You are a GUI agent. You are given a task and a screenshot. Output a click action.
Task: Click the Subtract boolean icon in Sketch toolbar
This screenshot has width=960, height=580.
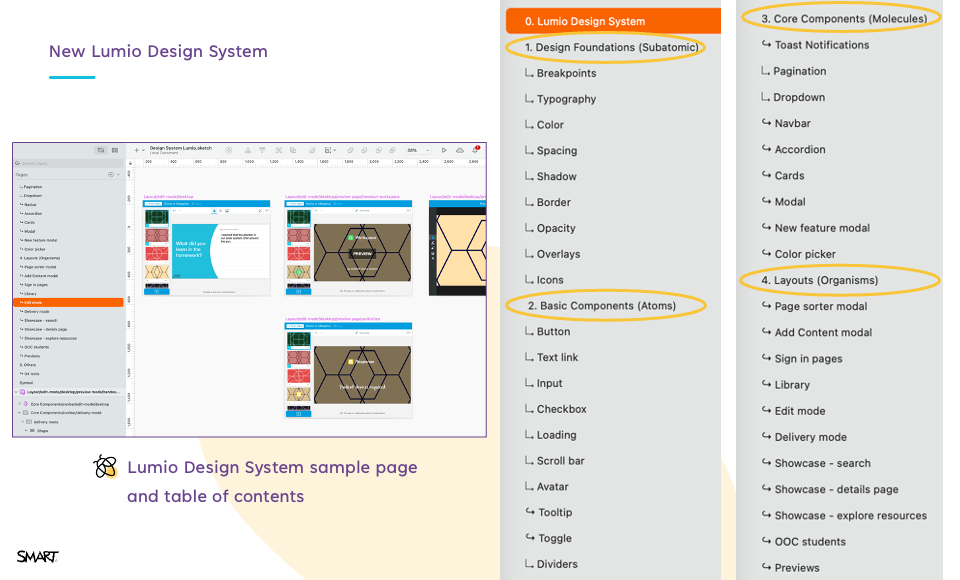(364, 150)
